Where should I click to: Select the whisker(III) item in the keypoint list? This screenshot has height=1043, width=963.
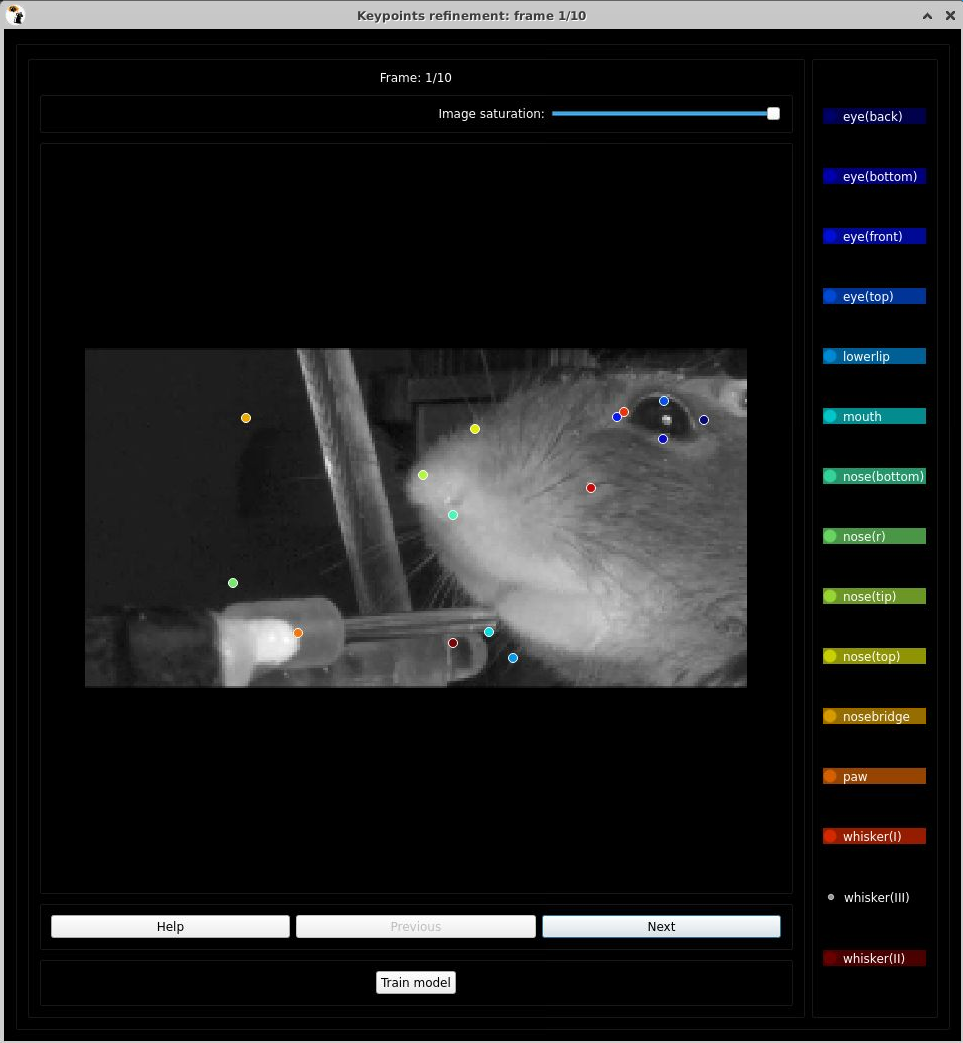coord(873,897)
